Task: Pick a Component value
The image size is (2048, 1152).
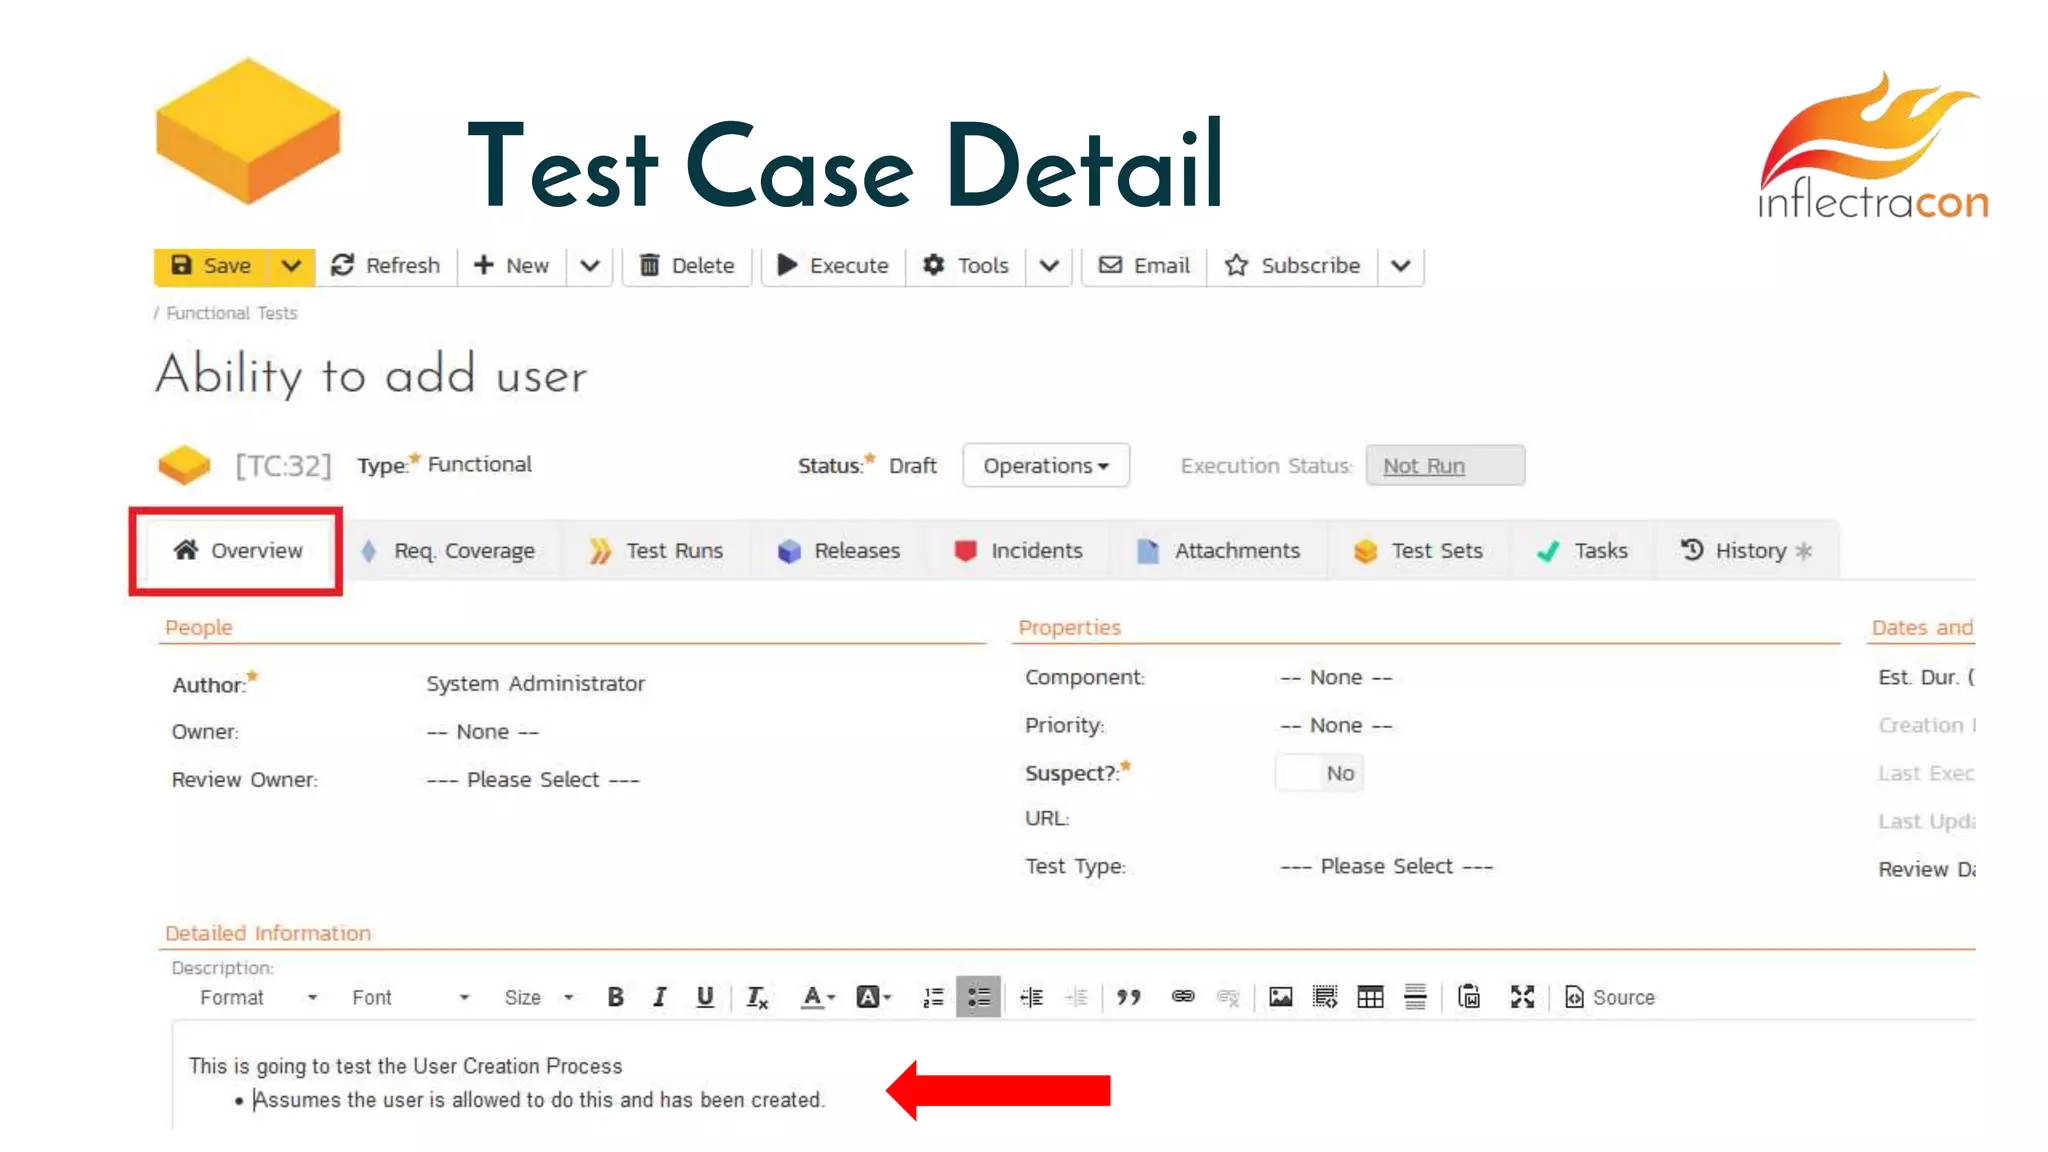Action: (1336, 678)
